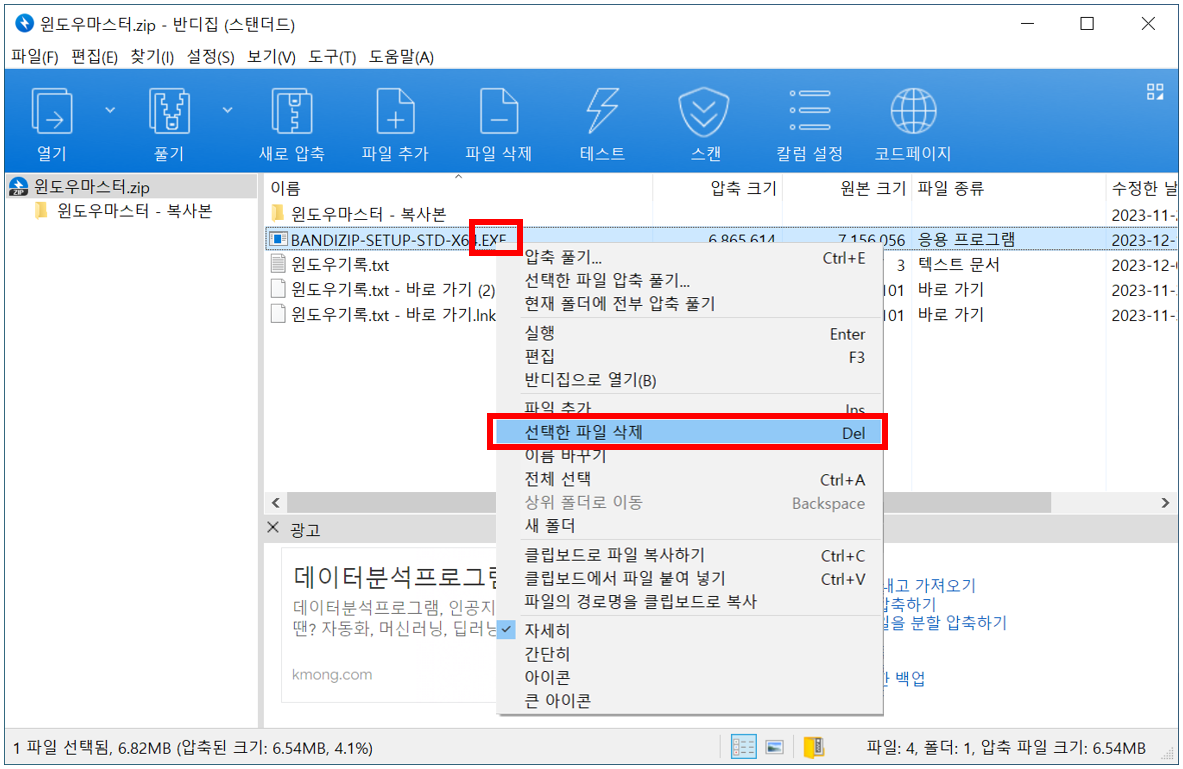Open the 도움말(A) menu

coord(401,57)
